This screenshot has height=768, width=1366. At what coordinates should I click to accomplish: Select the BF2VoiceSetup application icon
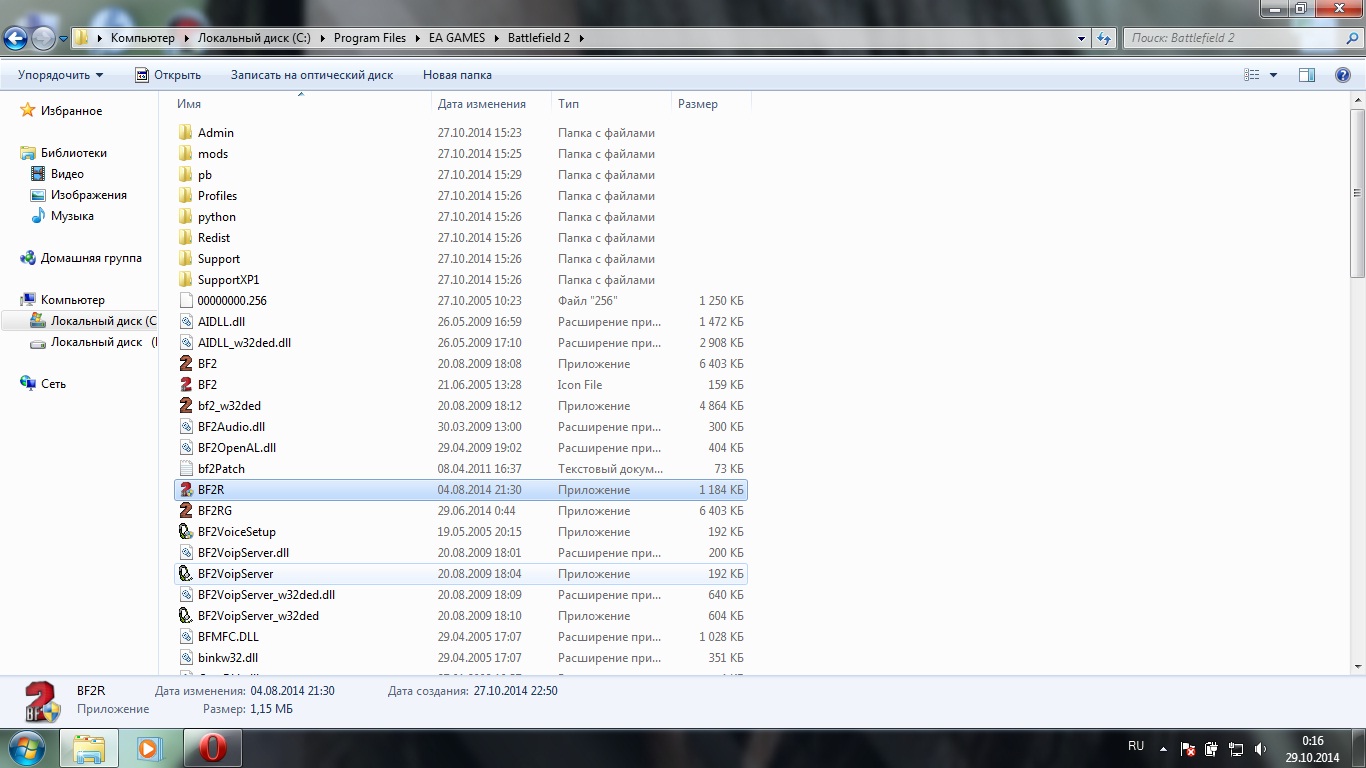186,532
